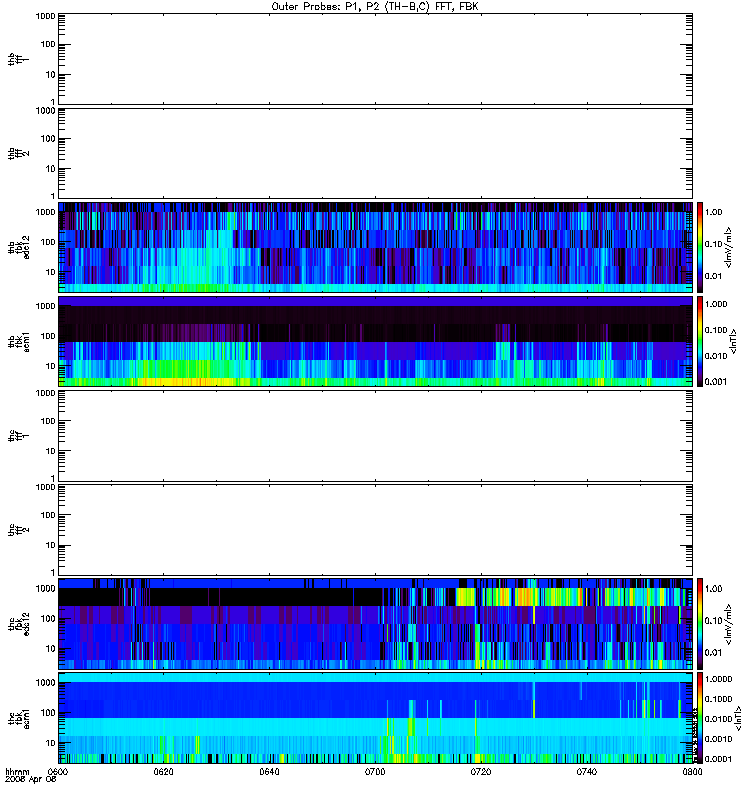This screenshot has height=800, width=750.
Task: Click the thb edc12 mV/m color bar
Action: click(700, 247)
